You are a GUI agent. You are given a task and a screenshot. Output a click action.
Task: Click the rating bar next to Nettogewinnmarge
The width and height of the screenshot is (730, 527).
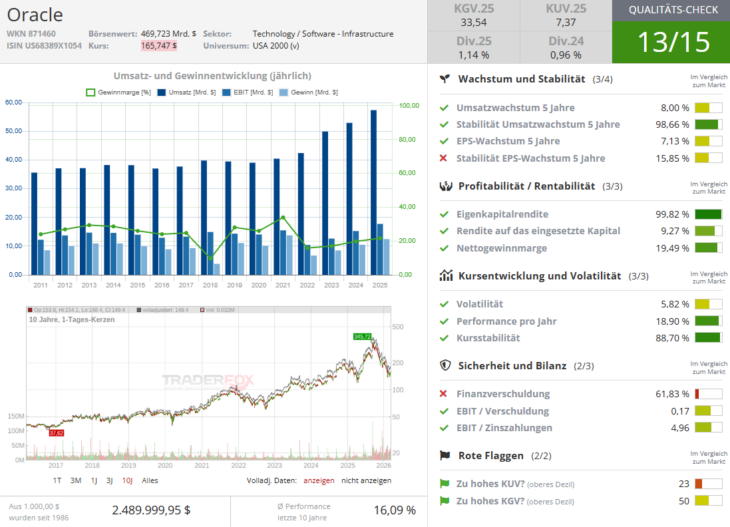coord(707,248)
